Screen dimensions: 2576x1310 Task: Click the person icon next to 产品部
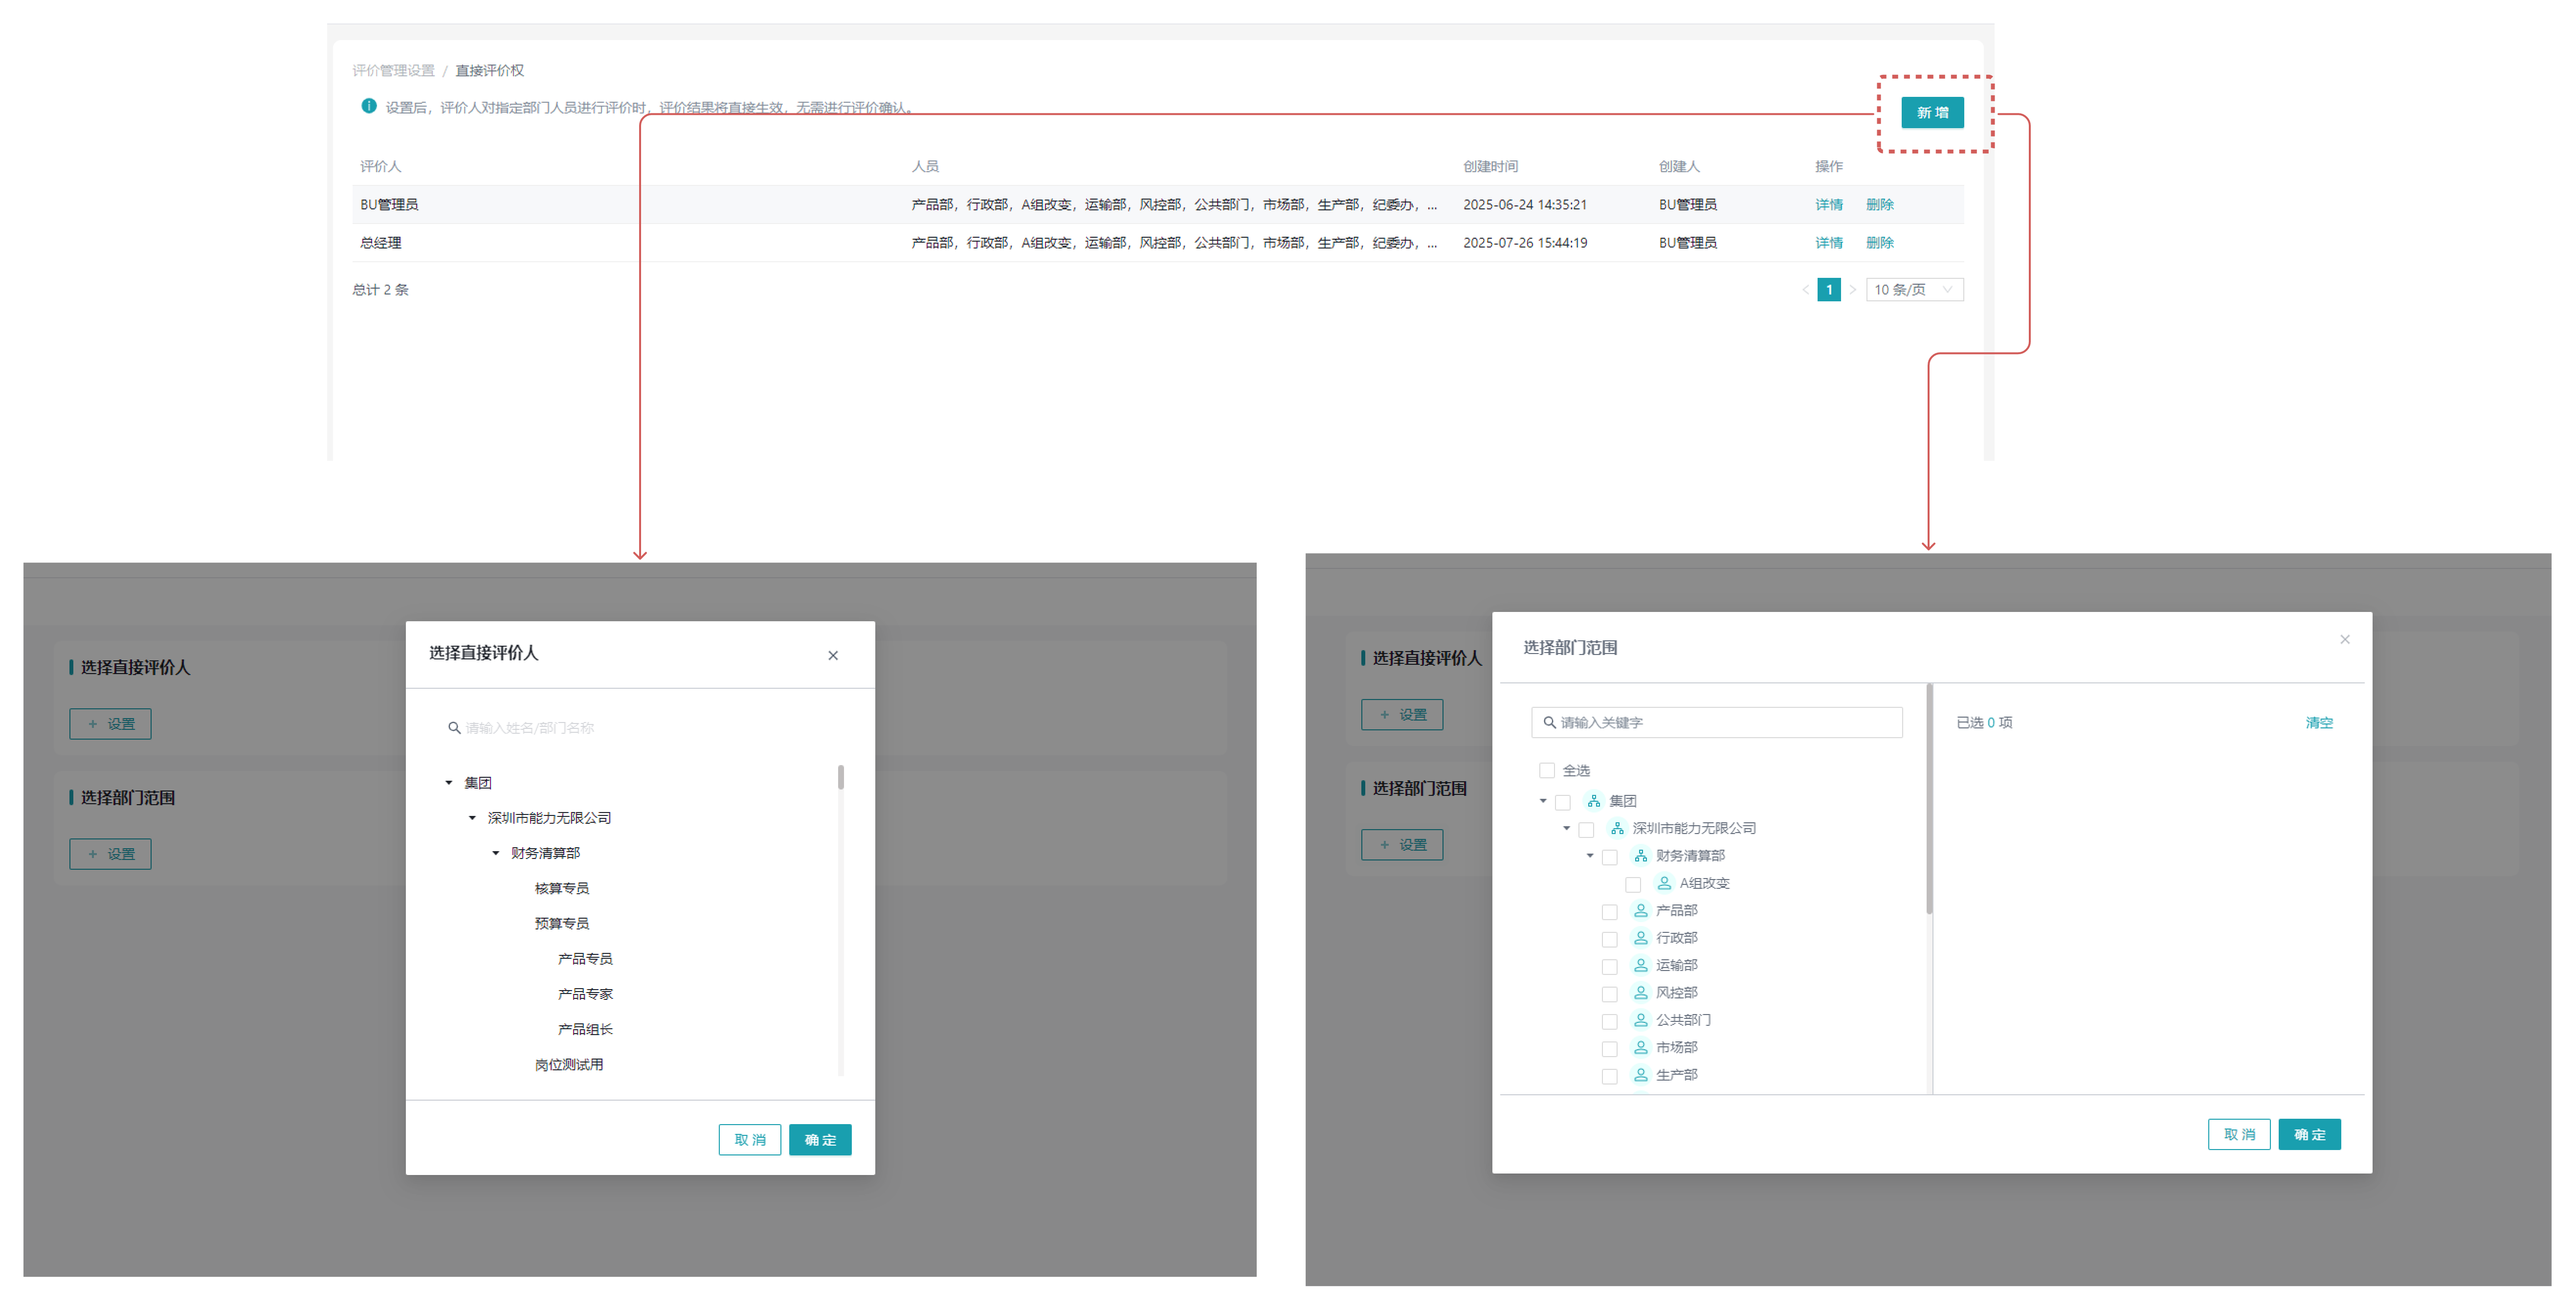click(1640, 911)
